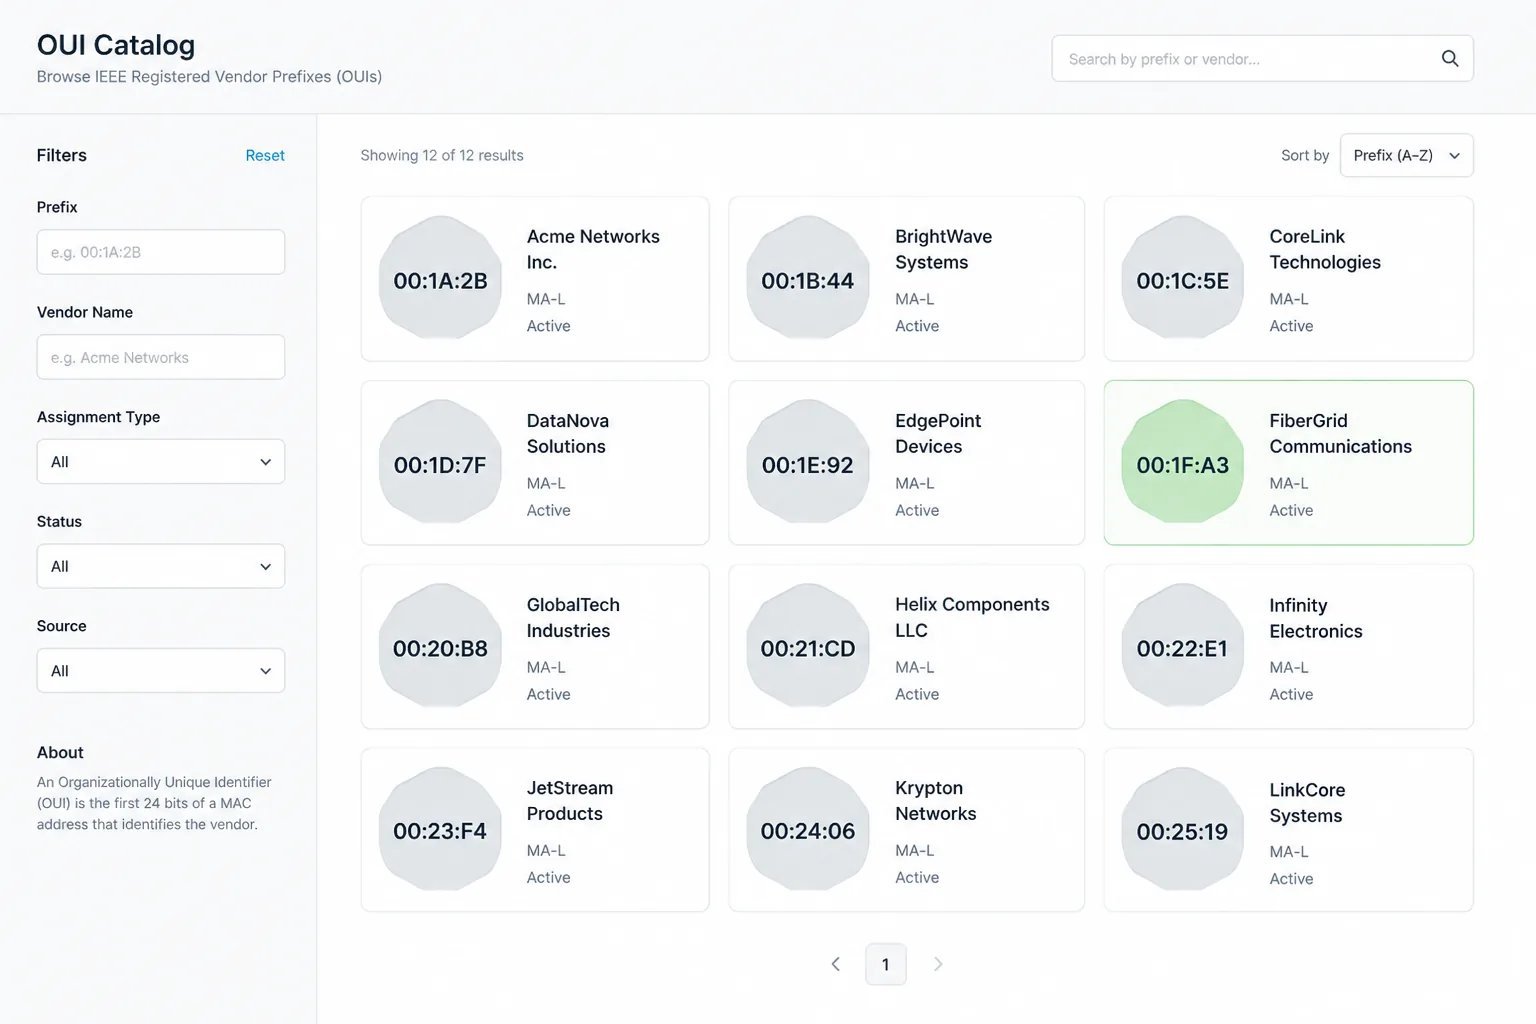Select the 00:24:06 prefix badge
Screen dimensions: 1536x1024
[x=808, y=830]
